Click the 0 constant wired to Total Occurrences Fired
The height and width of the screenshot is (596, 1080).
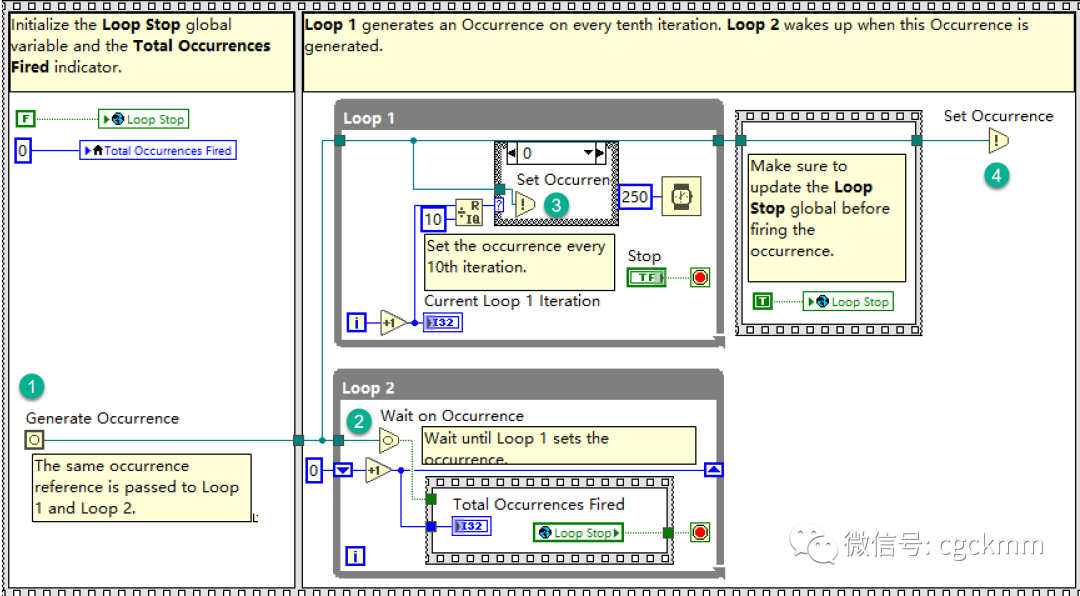(23, 150)
